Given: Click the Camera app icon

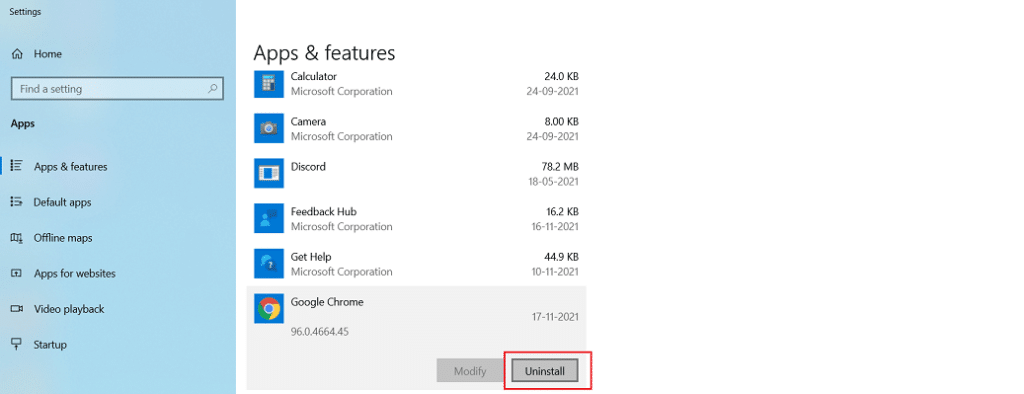Looking at the screenshot, I should tap(268, 128).
